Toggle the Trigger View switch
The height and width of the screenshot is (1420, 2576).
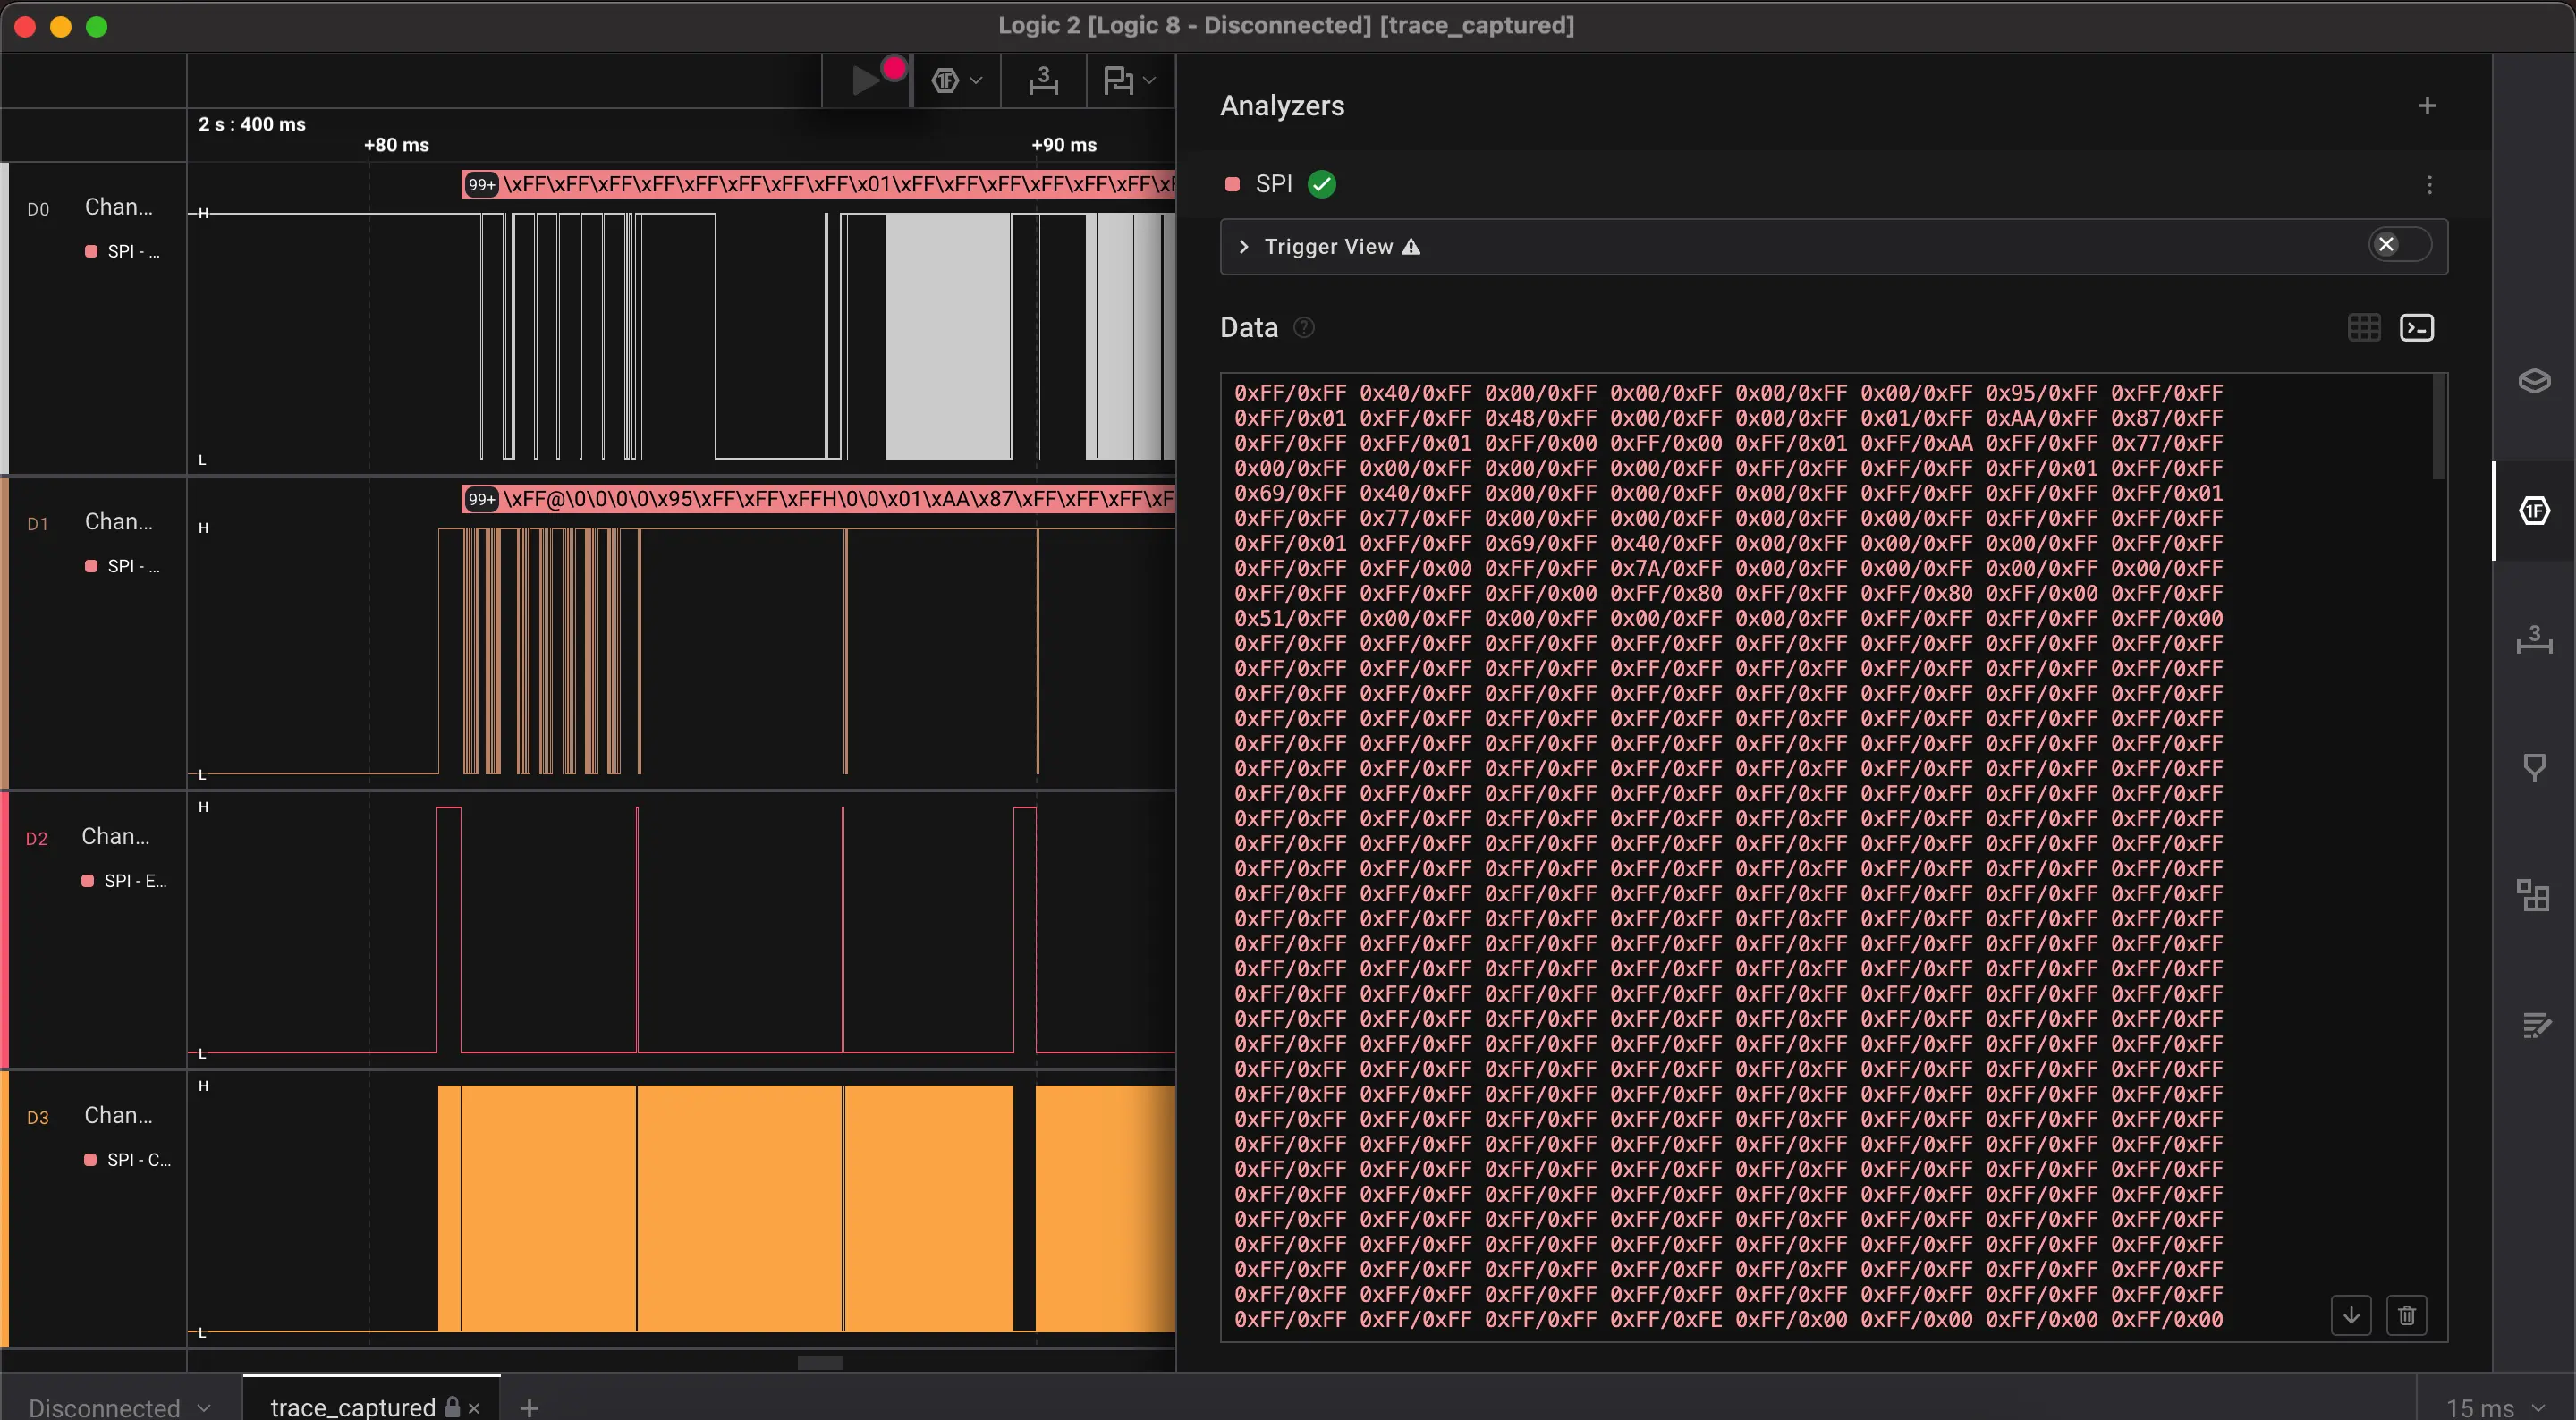tap(2399, 245)
